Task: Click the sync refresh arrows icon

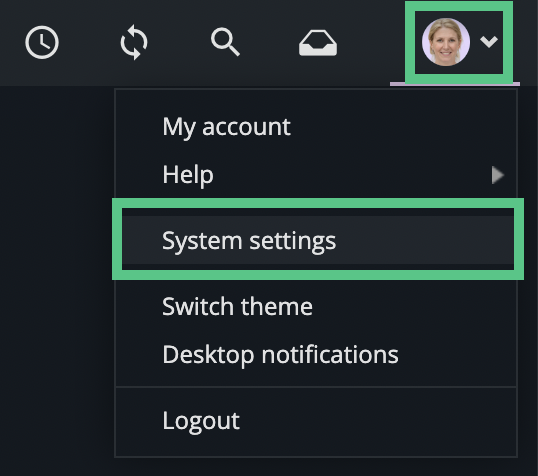Action: [134, 42]
